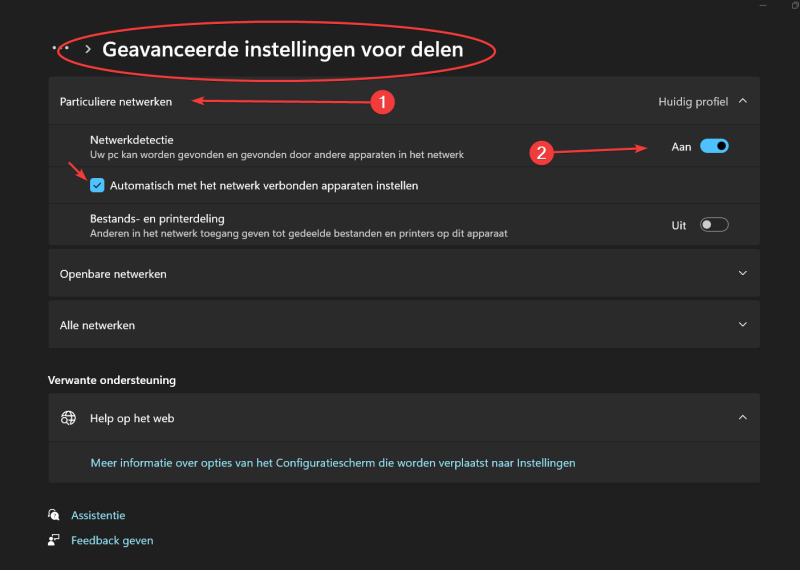Click the Huidig profiel label
Screen dimensions: 800x570
[x=693, y=102]
